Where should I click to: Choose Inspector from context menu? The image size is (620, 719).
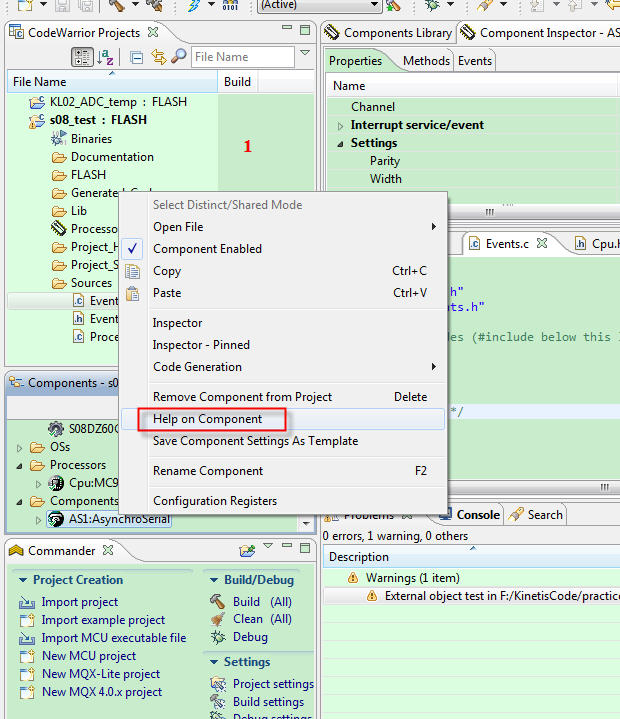(283, 323)
